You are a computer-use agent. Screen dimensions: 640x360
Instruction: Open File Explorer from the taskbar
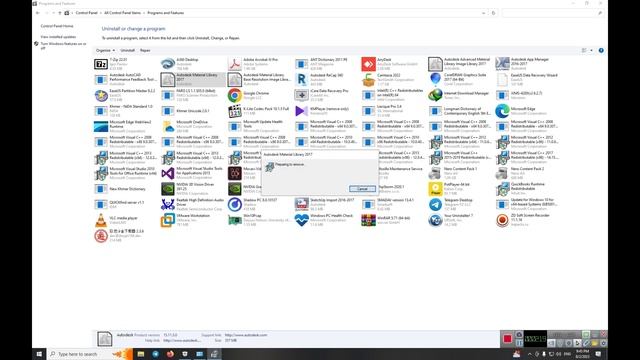point(141,354)
